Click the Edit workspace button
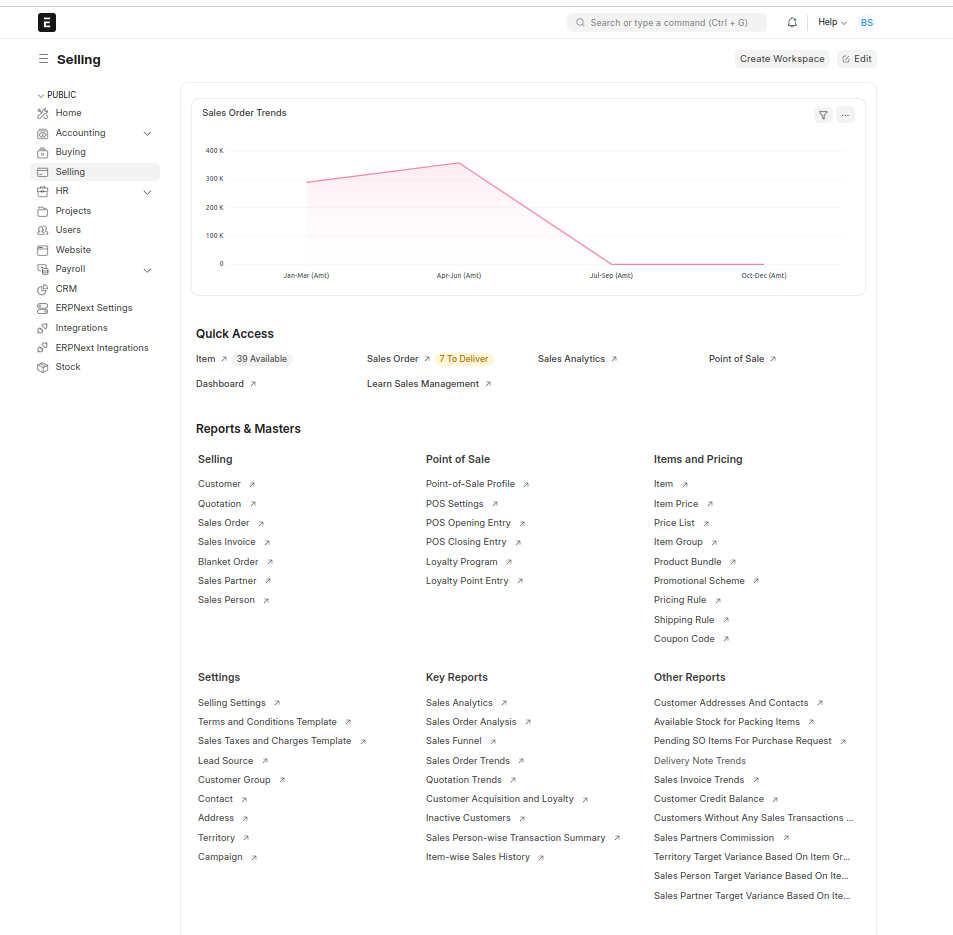 pyautogui.click(x=857, y=59)
